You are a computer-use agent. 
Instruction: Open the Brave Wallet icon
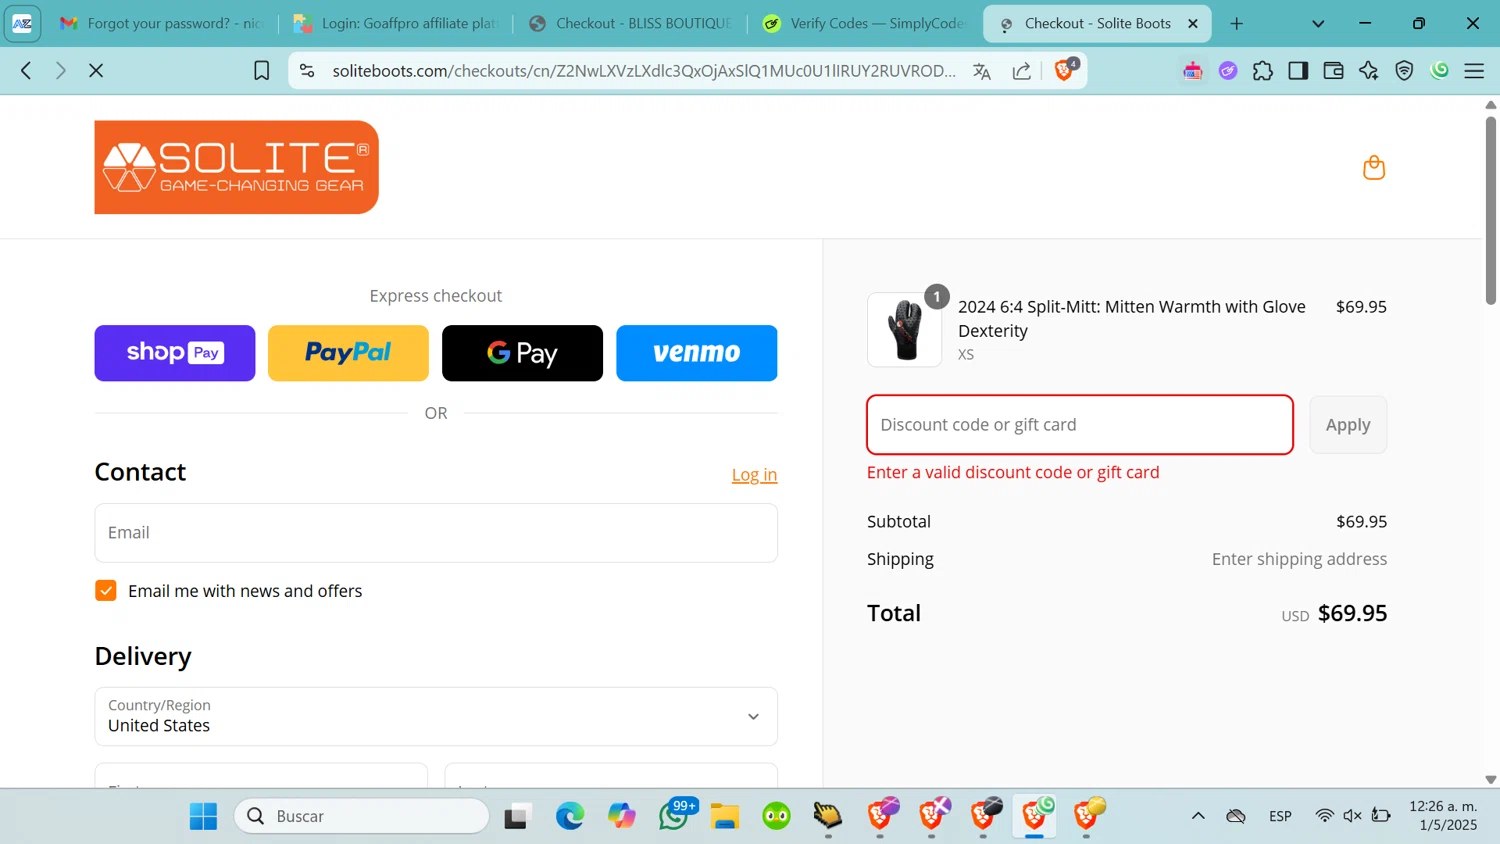coord(1333,70)
